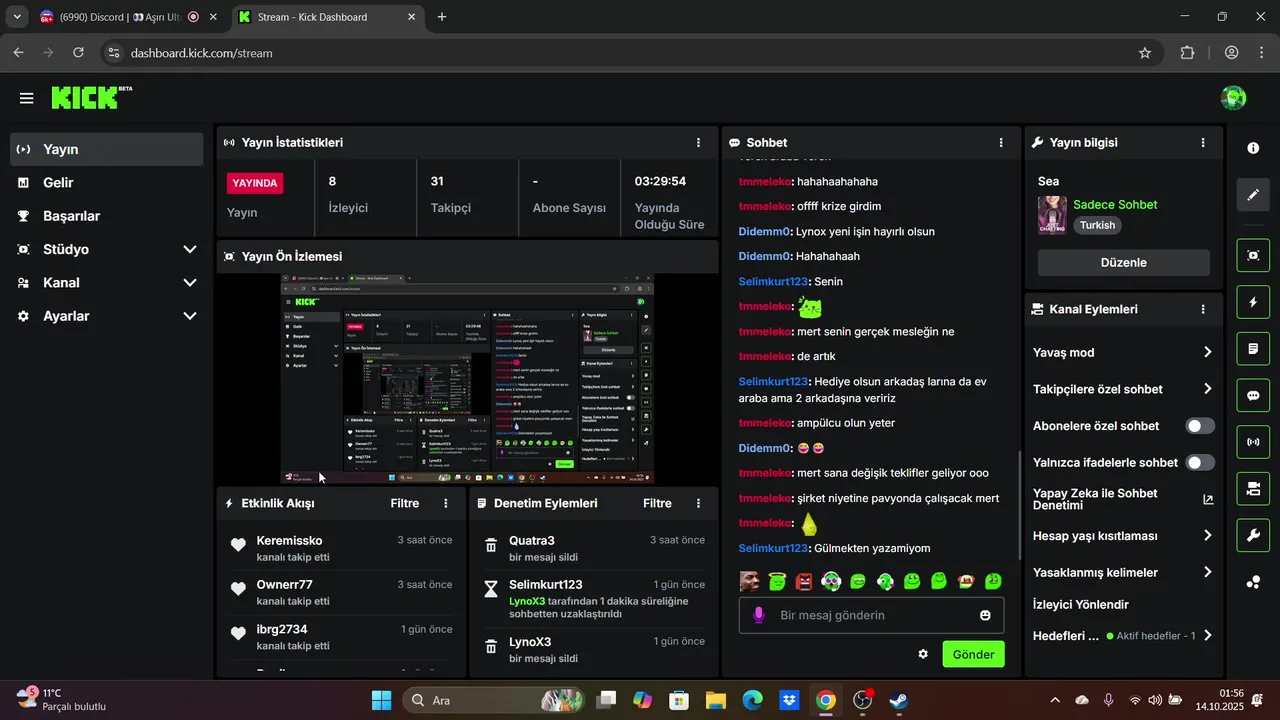Insert the first face photo emote
This screenshot has height=720, width=1280.
click(750, 581)
